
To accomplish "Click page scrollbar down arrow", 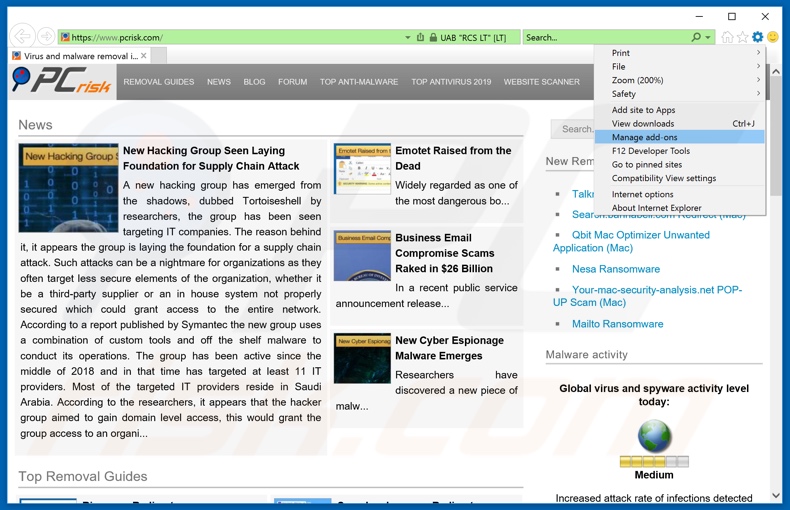I will (776, 495).
